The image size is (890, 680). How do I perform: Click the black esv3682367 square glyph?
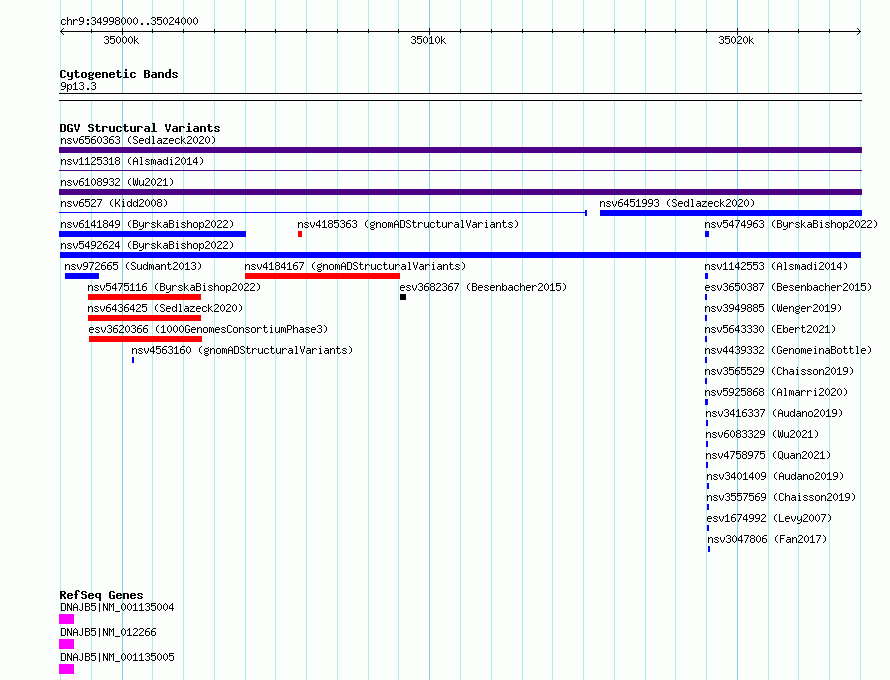pyautogui.click(x=403, y=297)
